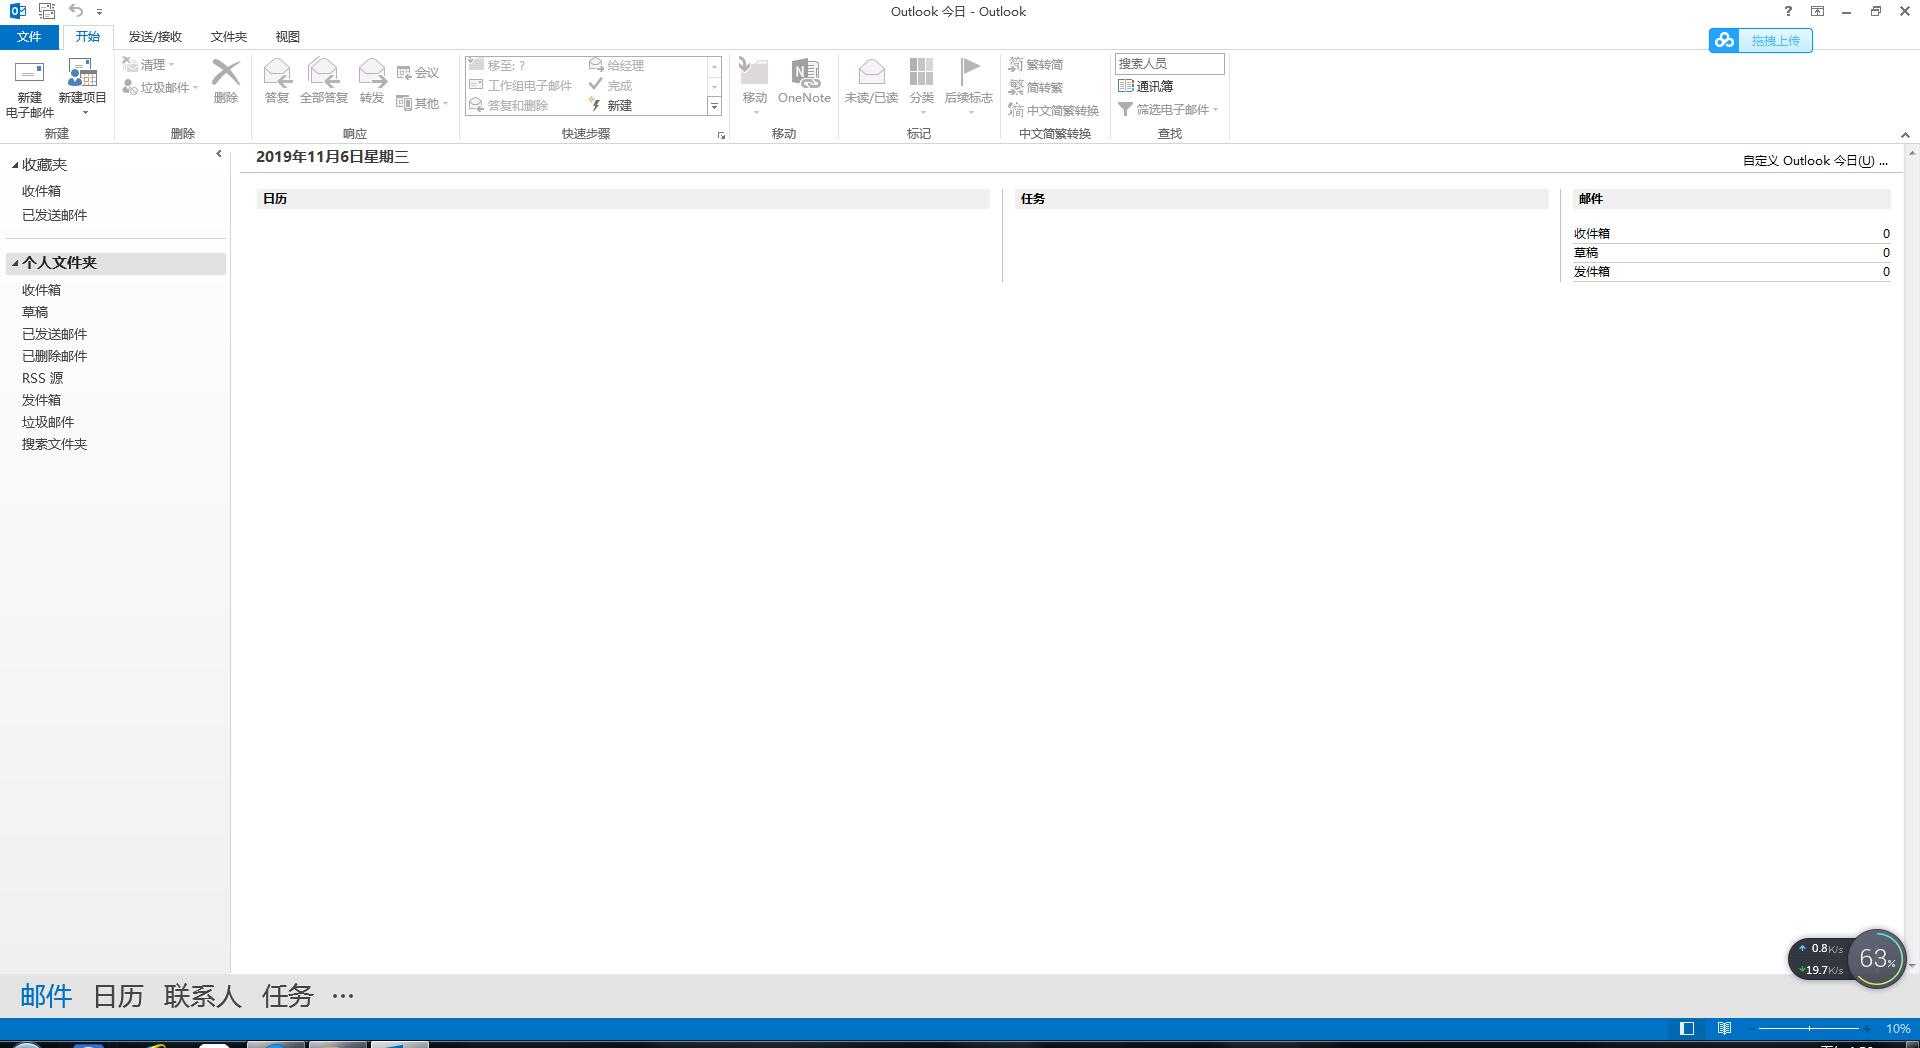
Task: Switch to Normal view in the status bar
Action: [x=1687, y=1028]
